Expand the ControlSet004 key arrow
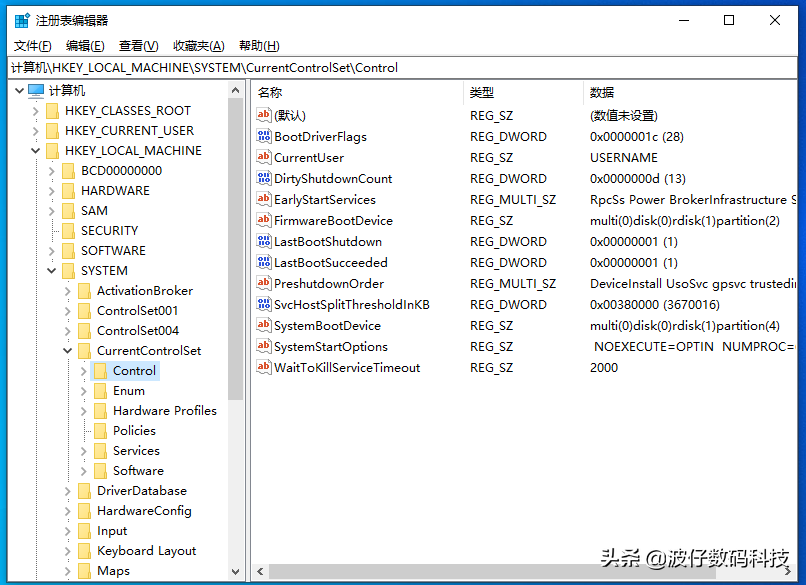806x585 pixels. pos(67,331)
